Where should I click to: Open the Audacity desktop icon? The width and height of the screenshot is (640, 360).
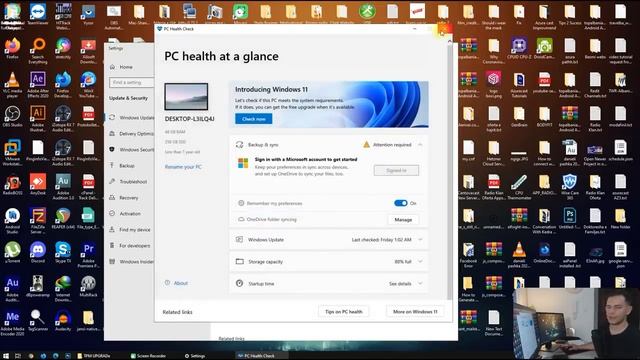tap(63, 320)
